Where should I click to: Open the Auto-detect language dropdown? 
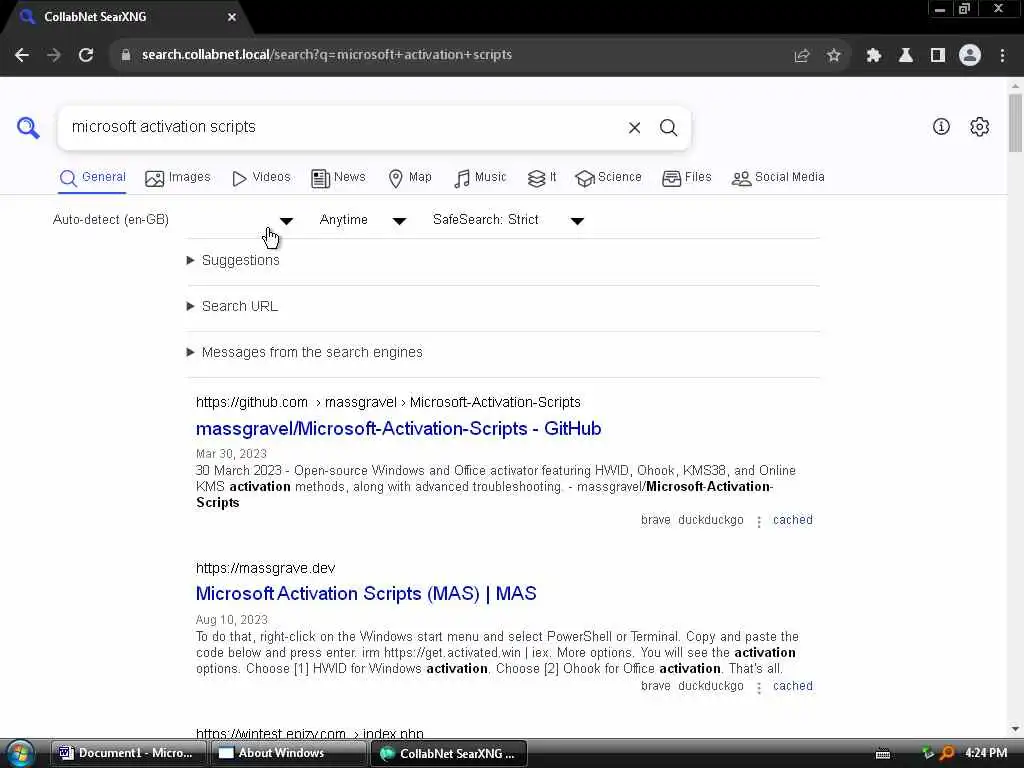click(173, 220)
